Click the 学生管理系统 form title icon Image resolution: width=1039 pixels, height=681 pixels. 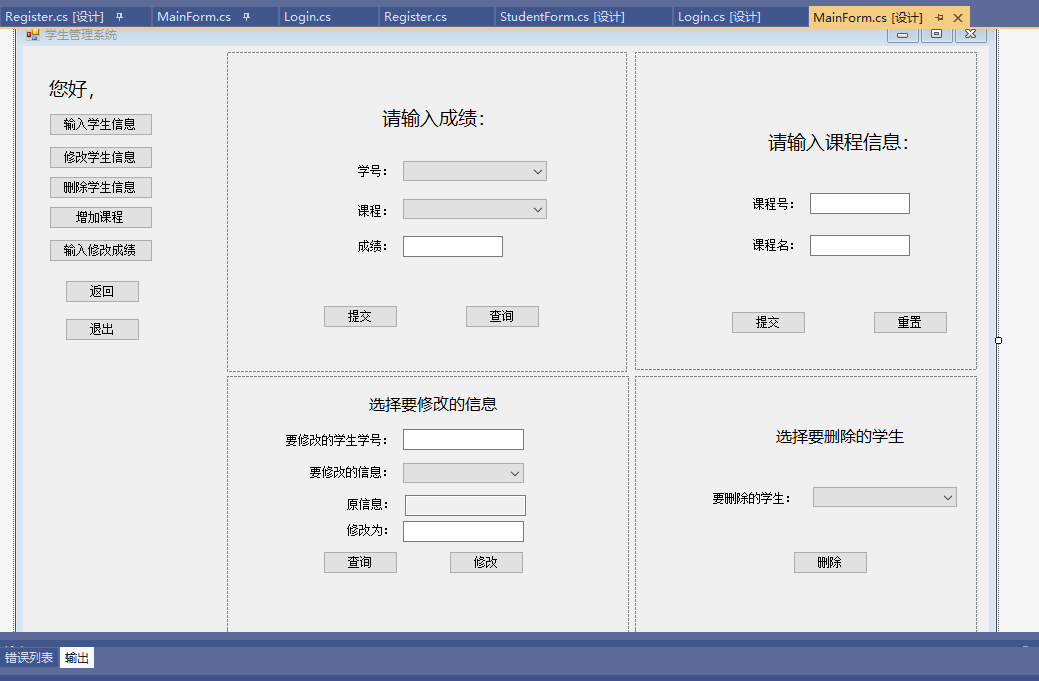pyautogui.click(x=32, y=34)
